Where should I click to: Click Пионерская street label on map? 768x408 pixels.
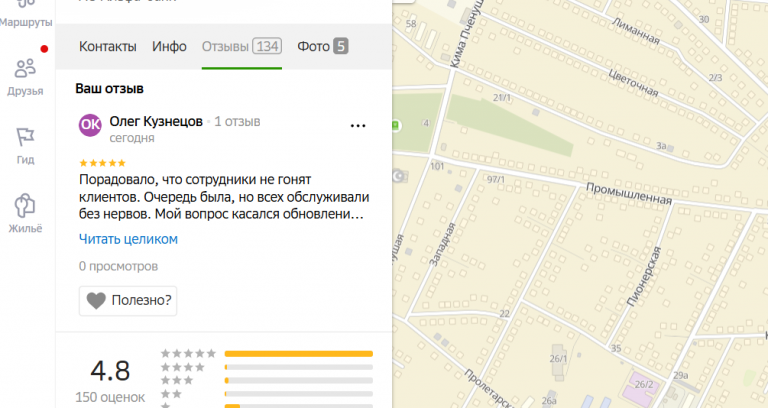[644, 277]
